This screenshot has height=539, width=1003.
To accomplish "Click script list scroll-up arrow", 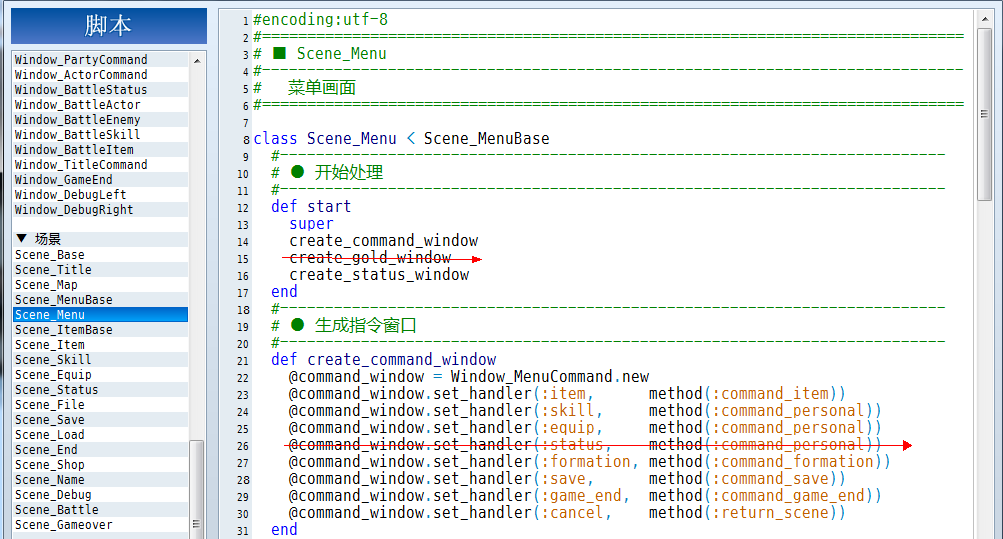I will point(197,61).
